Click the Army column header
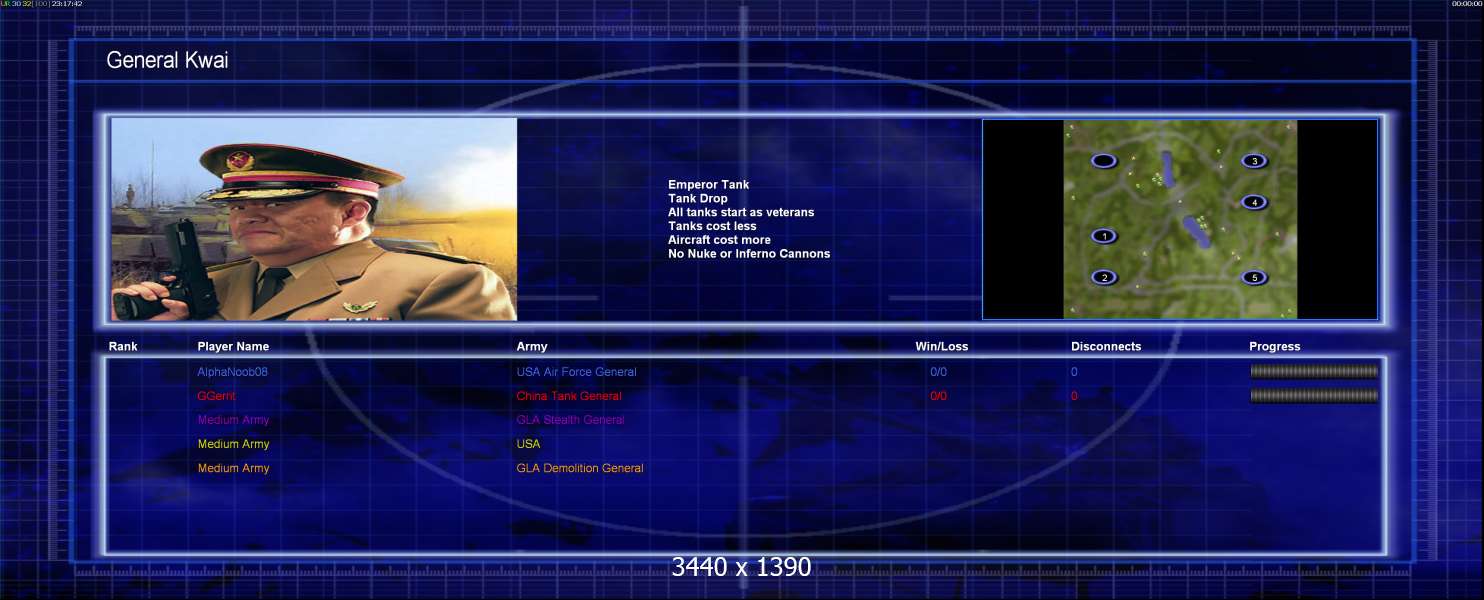This screenshot has height=600, width=1484. [532, 347]
